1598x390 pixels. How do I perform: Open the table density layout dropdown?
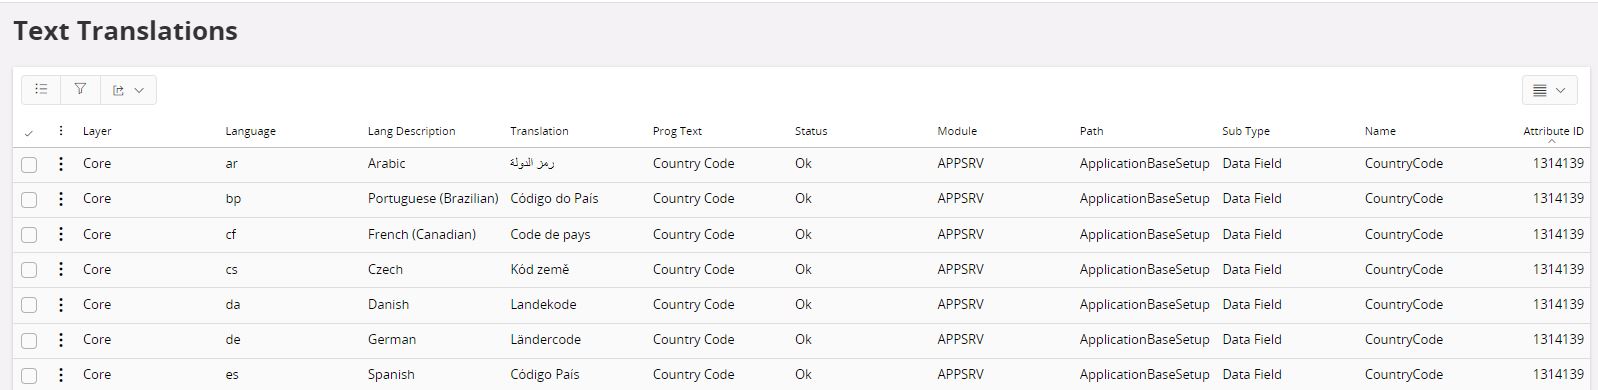coord(1549,90)
